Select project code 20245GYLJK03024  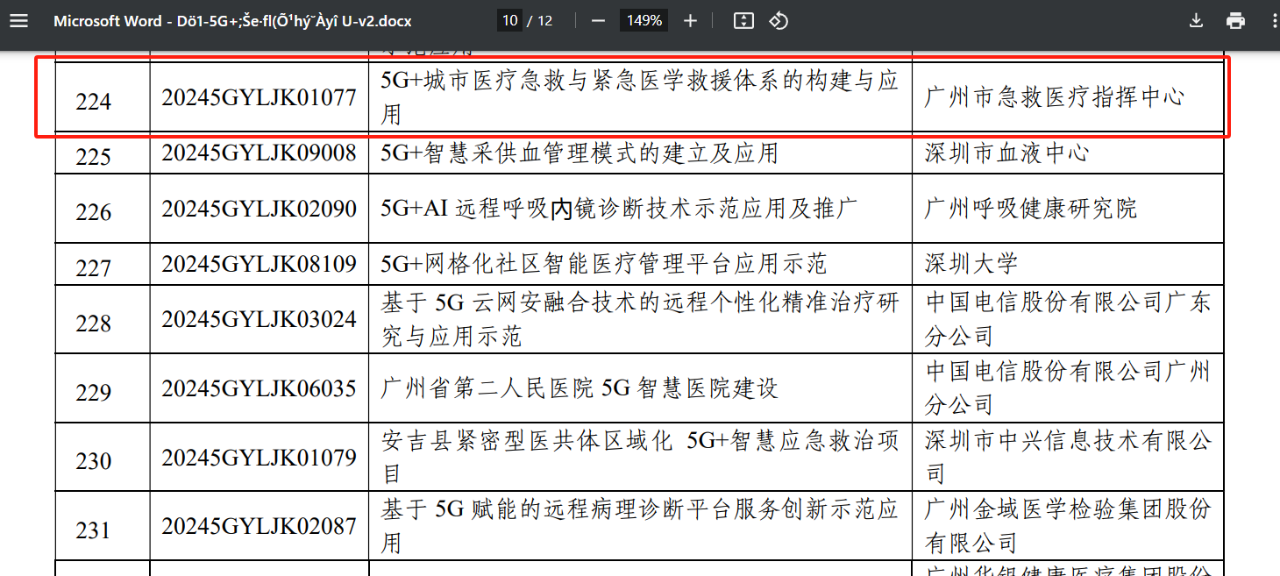259,320
